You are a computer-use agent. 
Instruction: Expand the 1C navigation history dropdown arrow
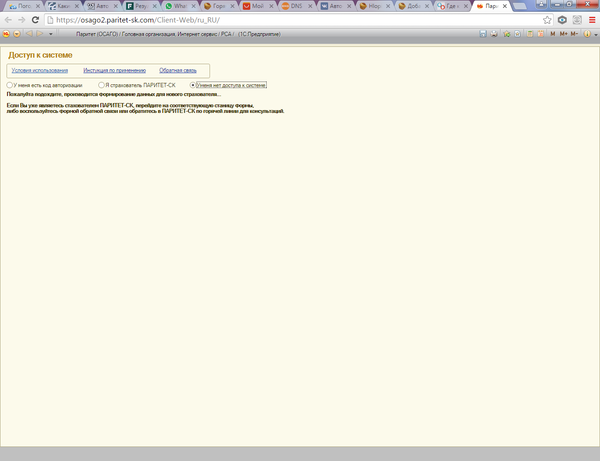click(51, 34)
